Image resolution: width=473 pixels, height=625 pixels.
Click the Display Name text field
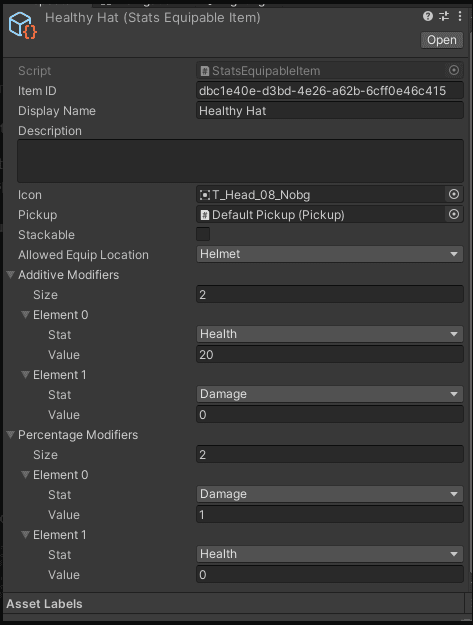[330, 110]
